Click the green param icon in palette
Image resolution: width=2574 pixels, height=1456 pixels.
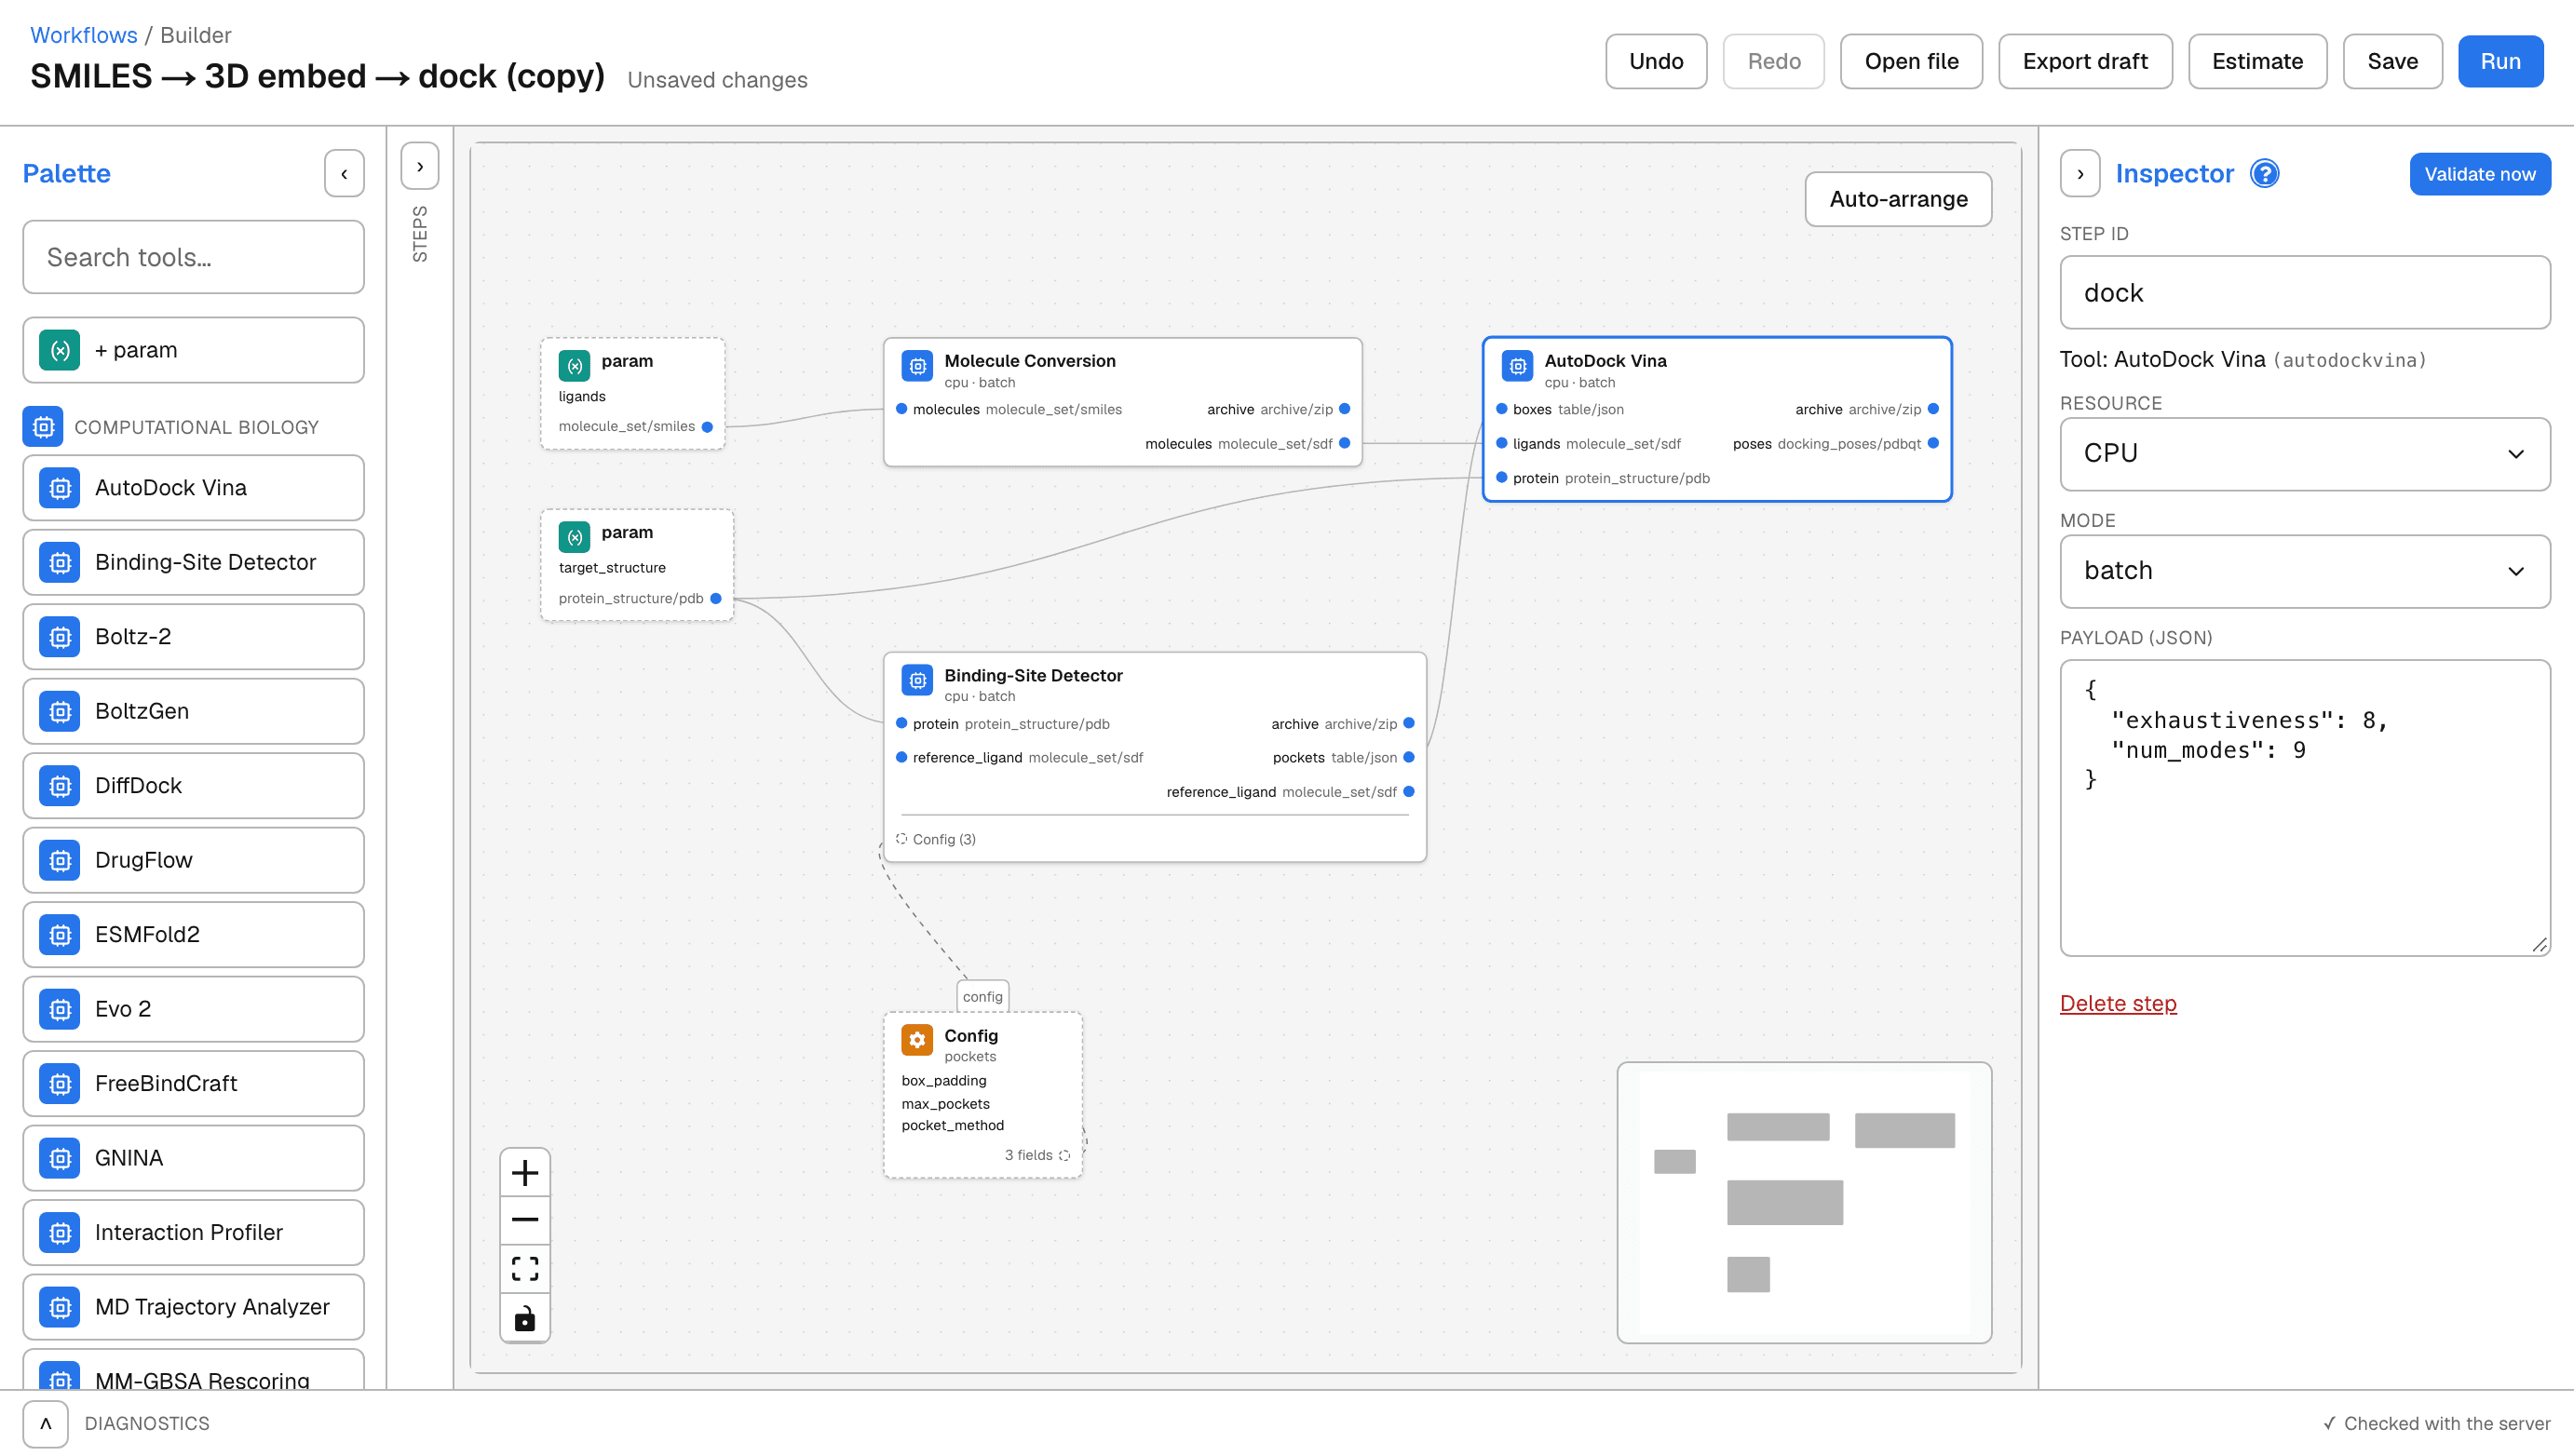click(x=60, y=350)
